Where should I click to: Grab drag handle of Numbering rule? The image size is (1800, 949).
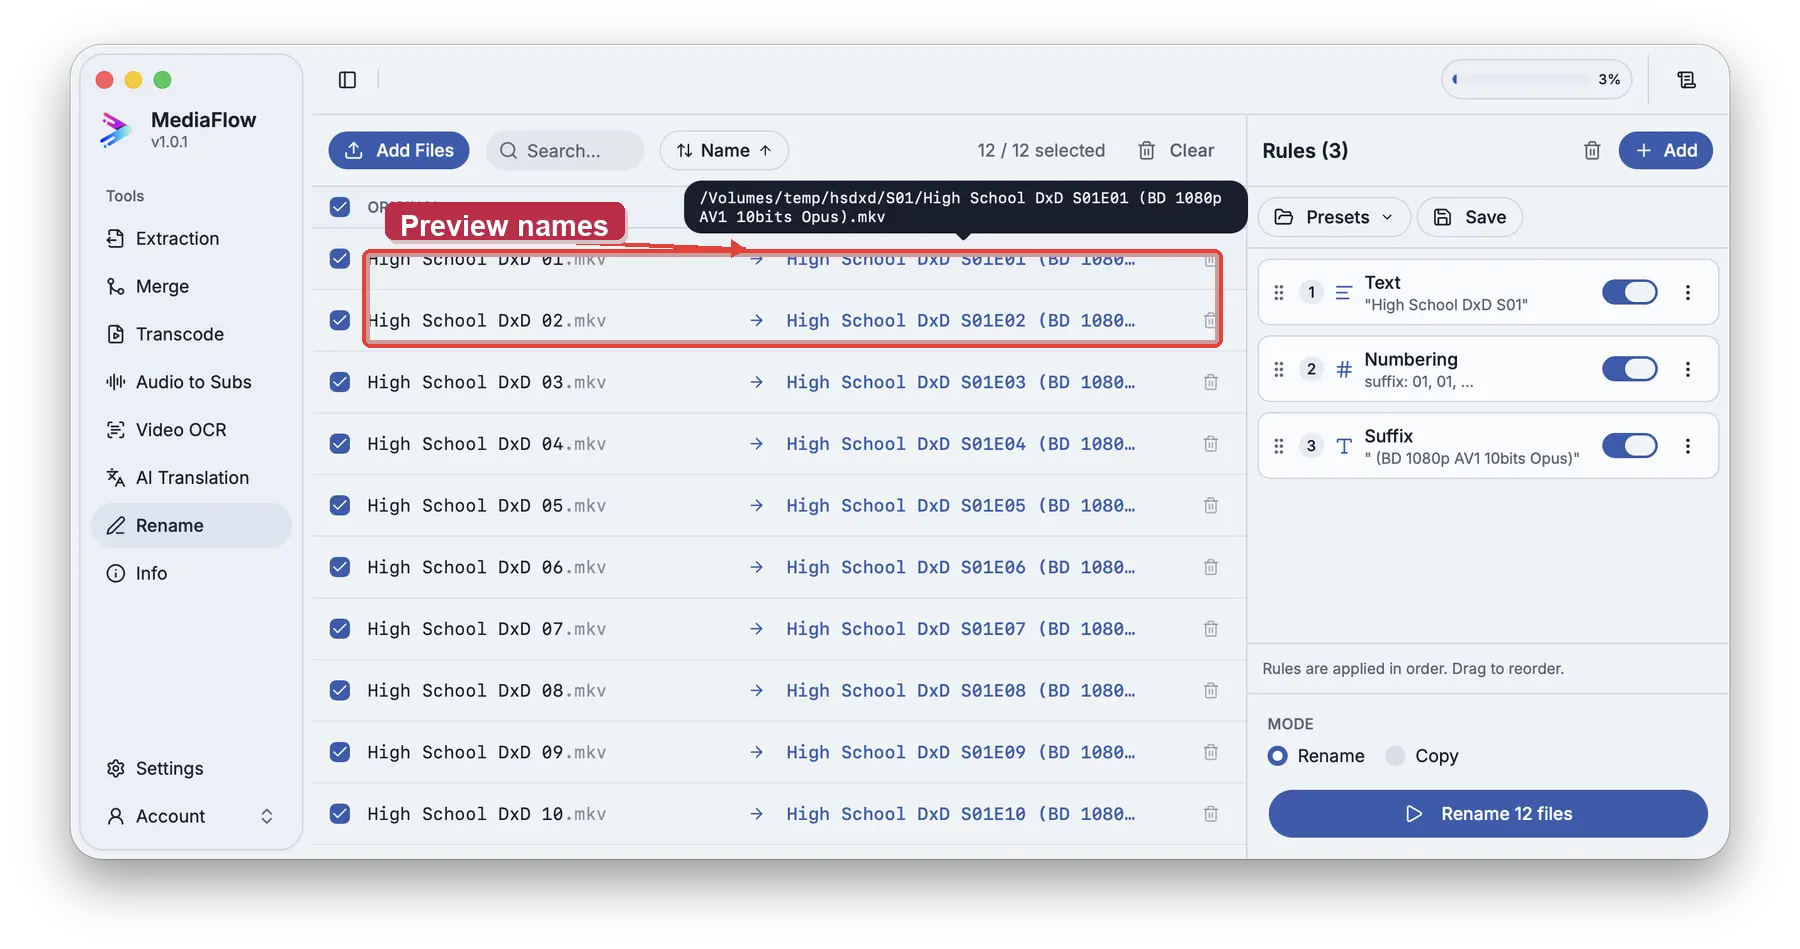pyautogui.click(x=1279, y=369)
